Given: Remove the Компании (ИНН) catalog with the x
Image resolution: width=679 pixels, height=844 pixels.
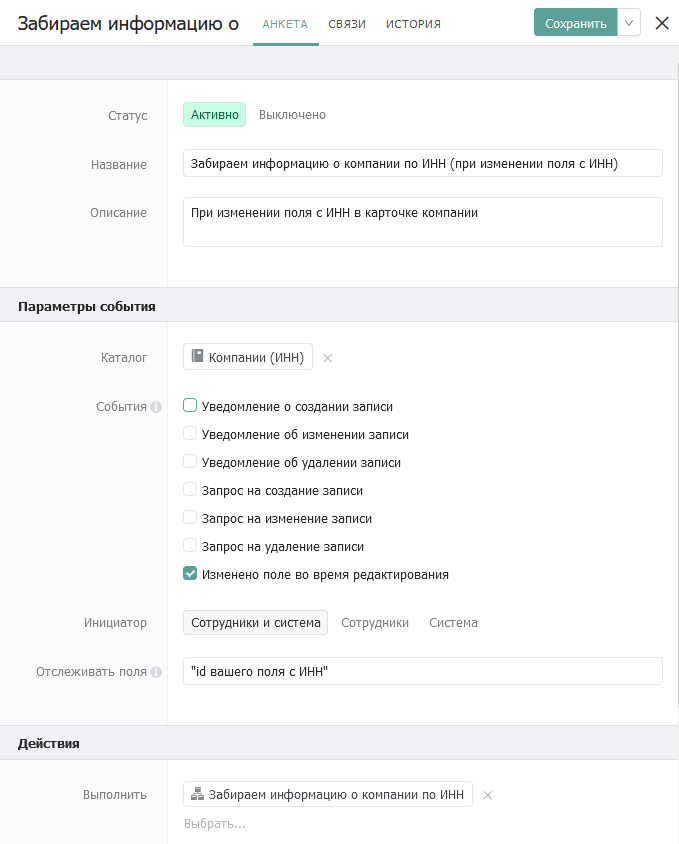Looking at the screenshot, I should click(327, 358).
